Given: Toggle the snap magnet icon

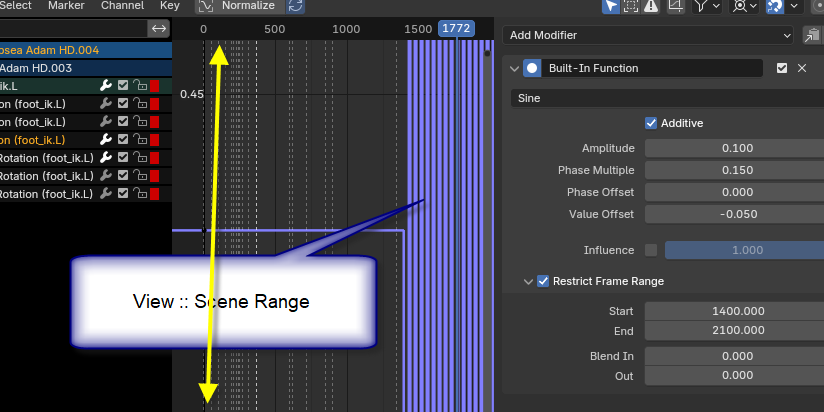Looking at the screenshot, I should point(775,6).
